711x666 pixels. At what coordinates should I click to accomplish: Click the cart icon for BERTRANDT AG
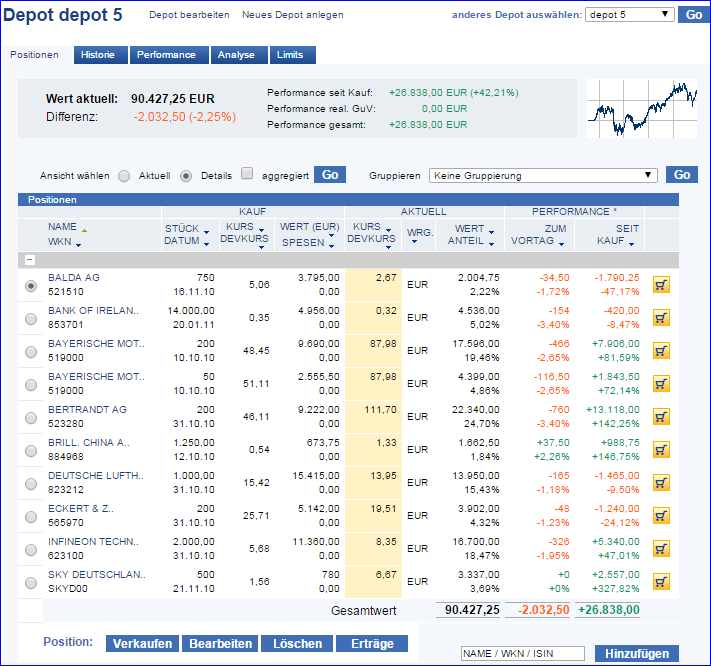tap(661, 417)
